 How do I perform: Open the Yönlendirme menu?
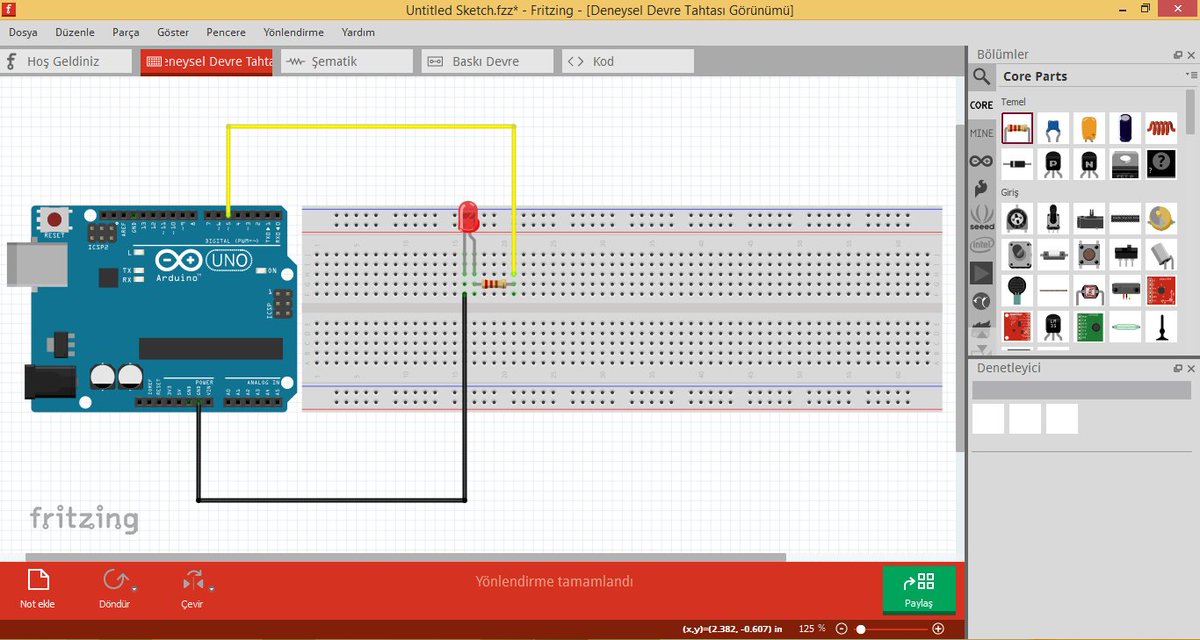[294, 32]
